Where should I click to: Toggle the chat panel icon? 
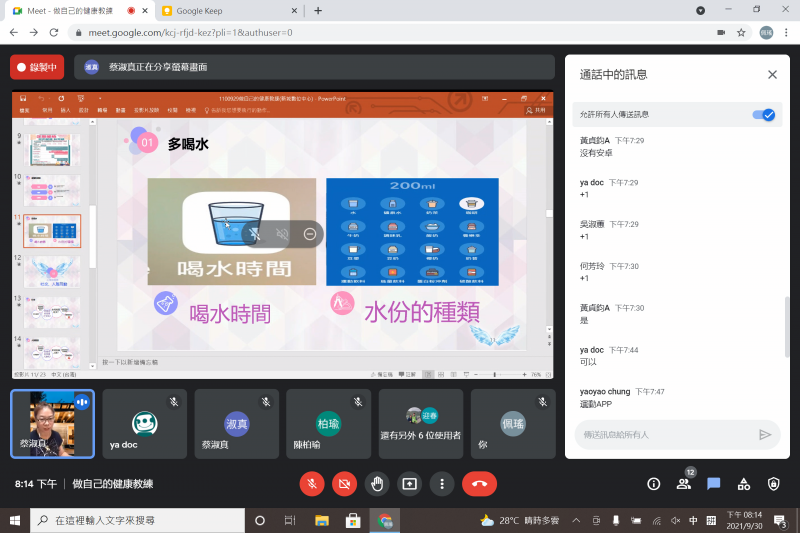713,484
